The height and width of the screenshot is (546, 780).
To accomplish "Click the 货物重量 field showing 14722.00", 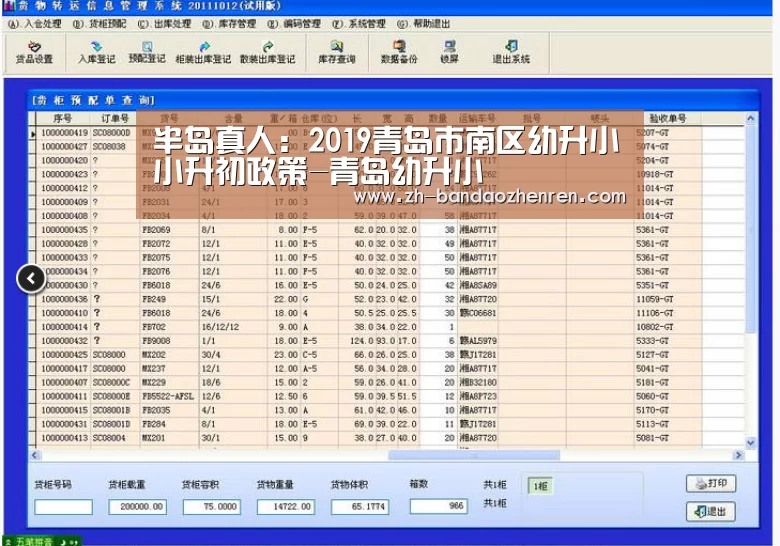I will (286, 507).
